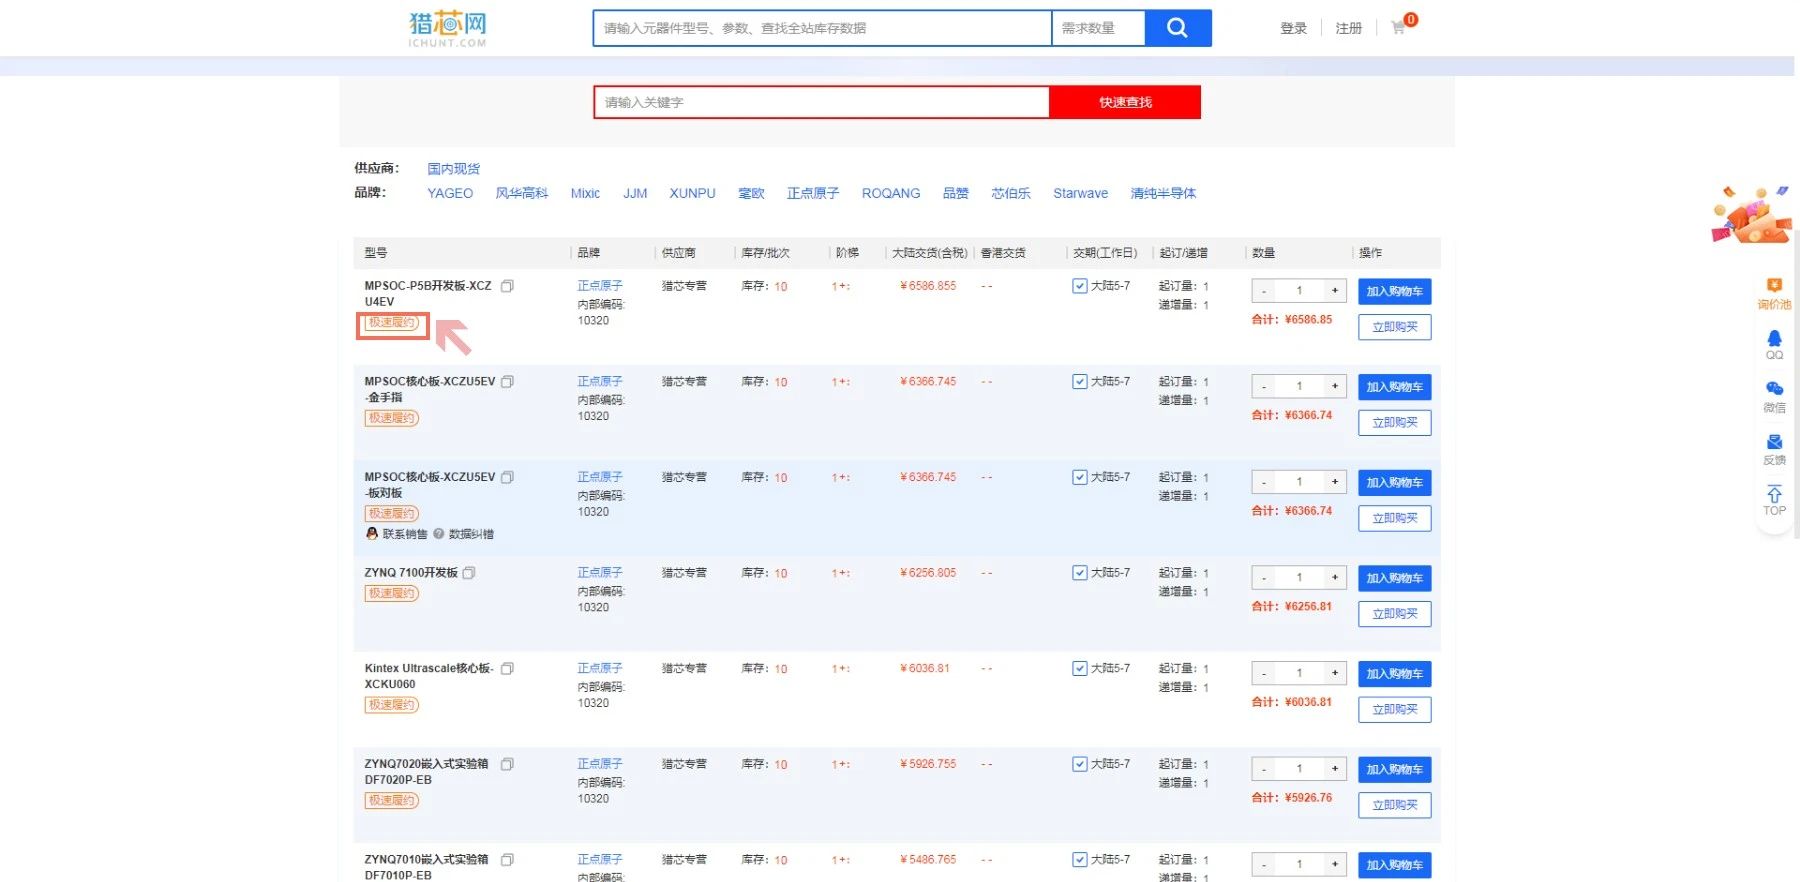
Task: Add MPSOC核心板 金手指 to cart
Action: click(x=1394, y=387)
